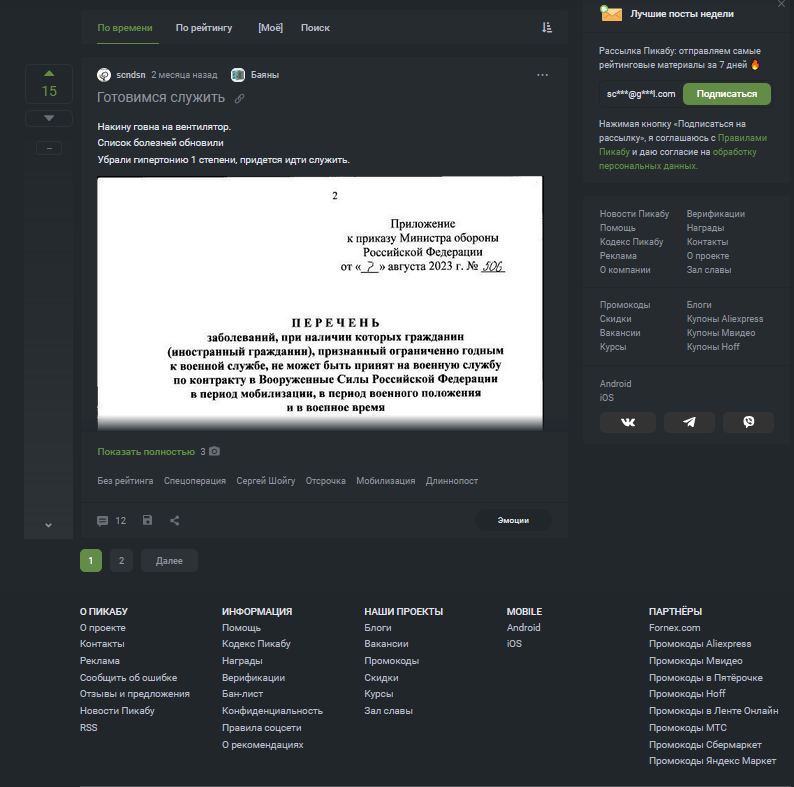Downvote the post with the down arrow

(49, 118)
